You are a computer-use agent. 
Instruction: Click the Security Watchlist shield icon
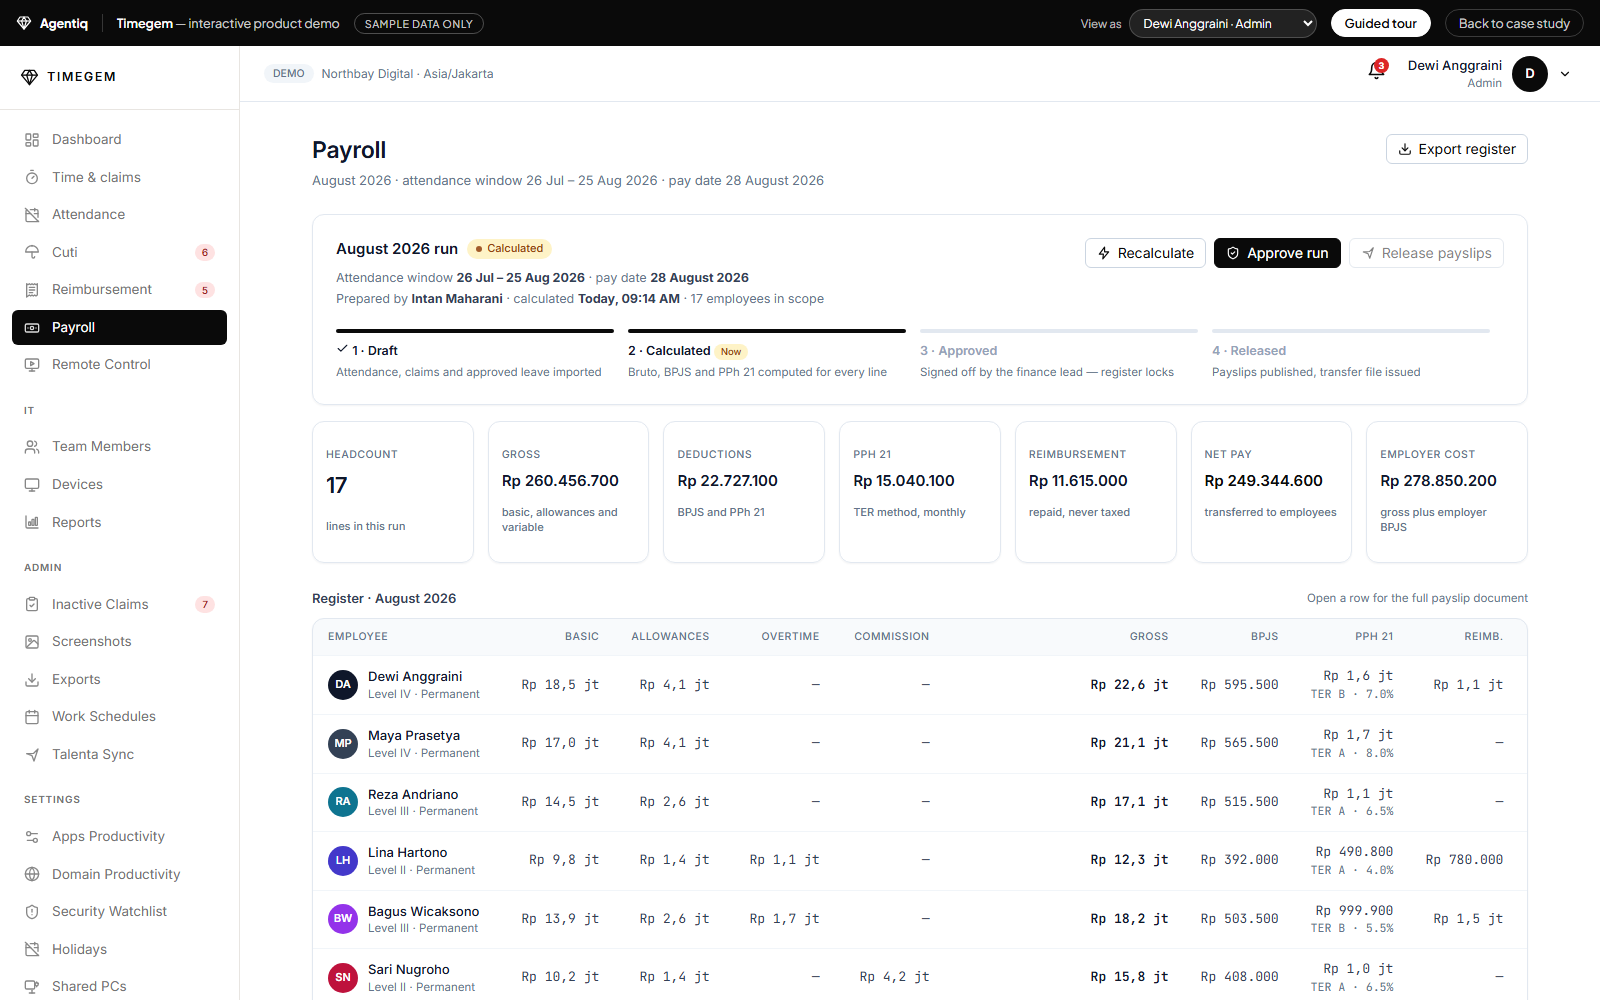(x=32, y=912)
